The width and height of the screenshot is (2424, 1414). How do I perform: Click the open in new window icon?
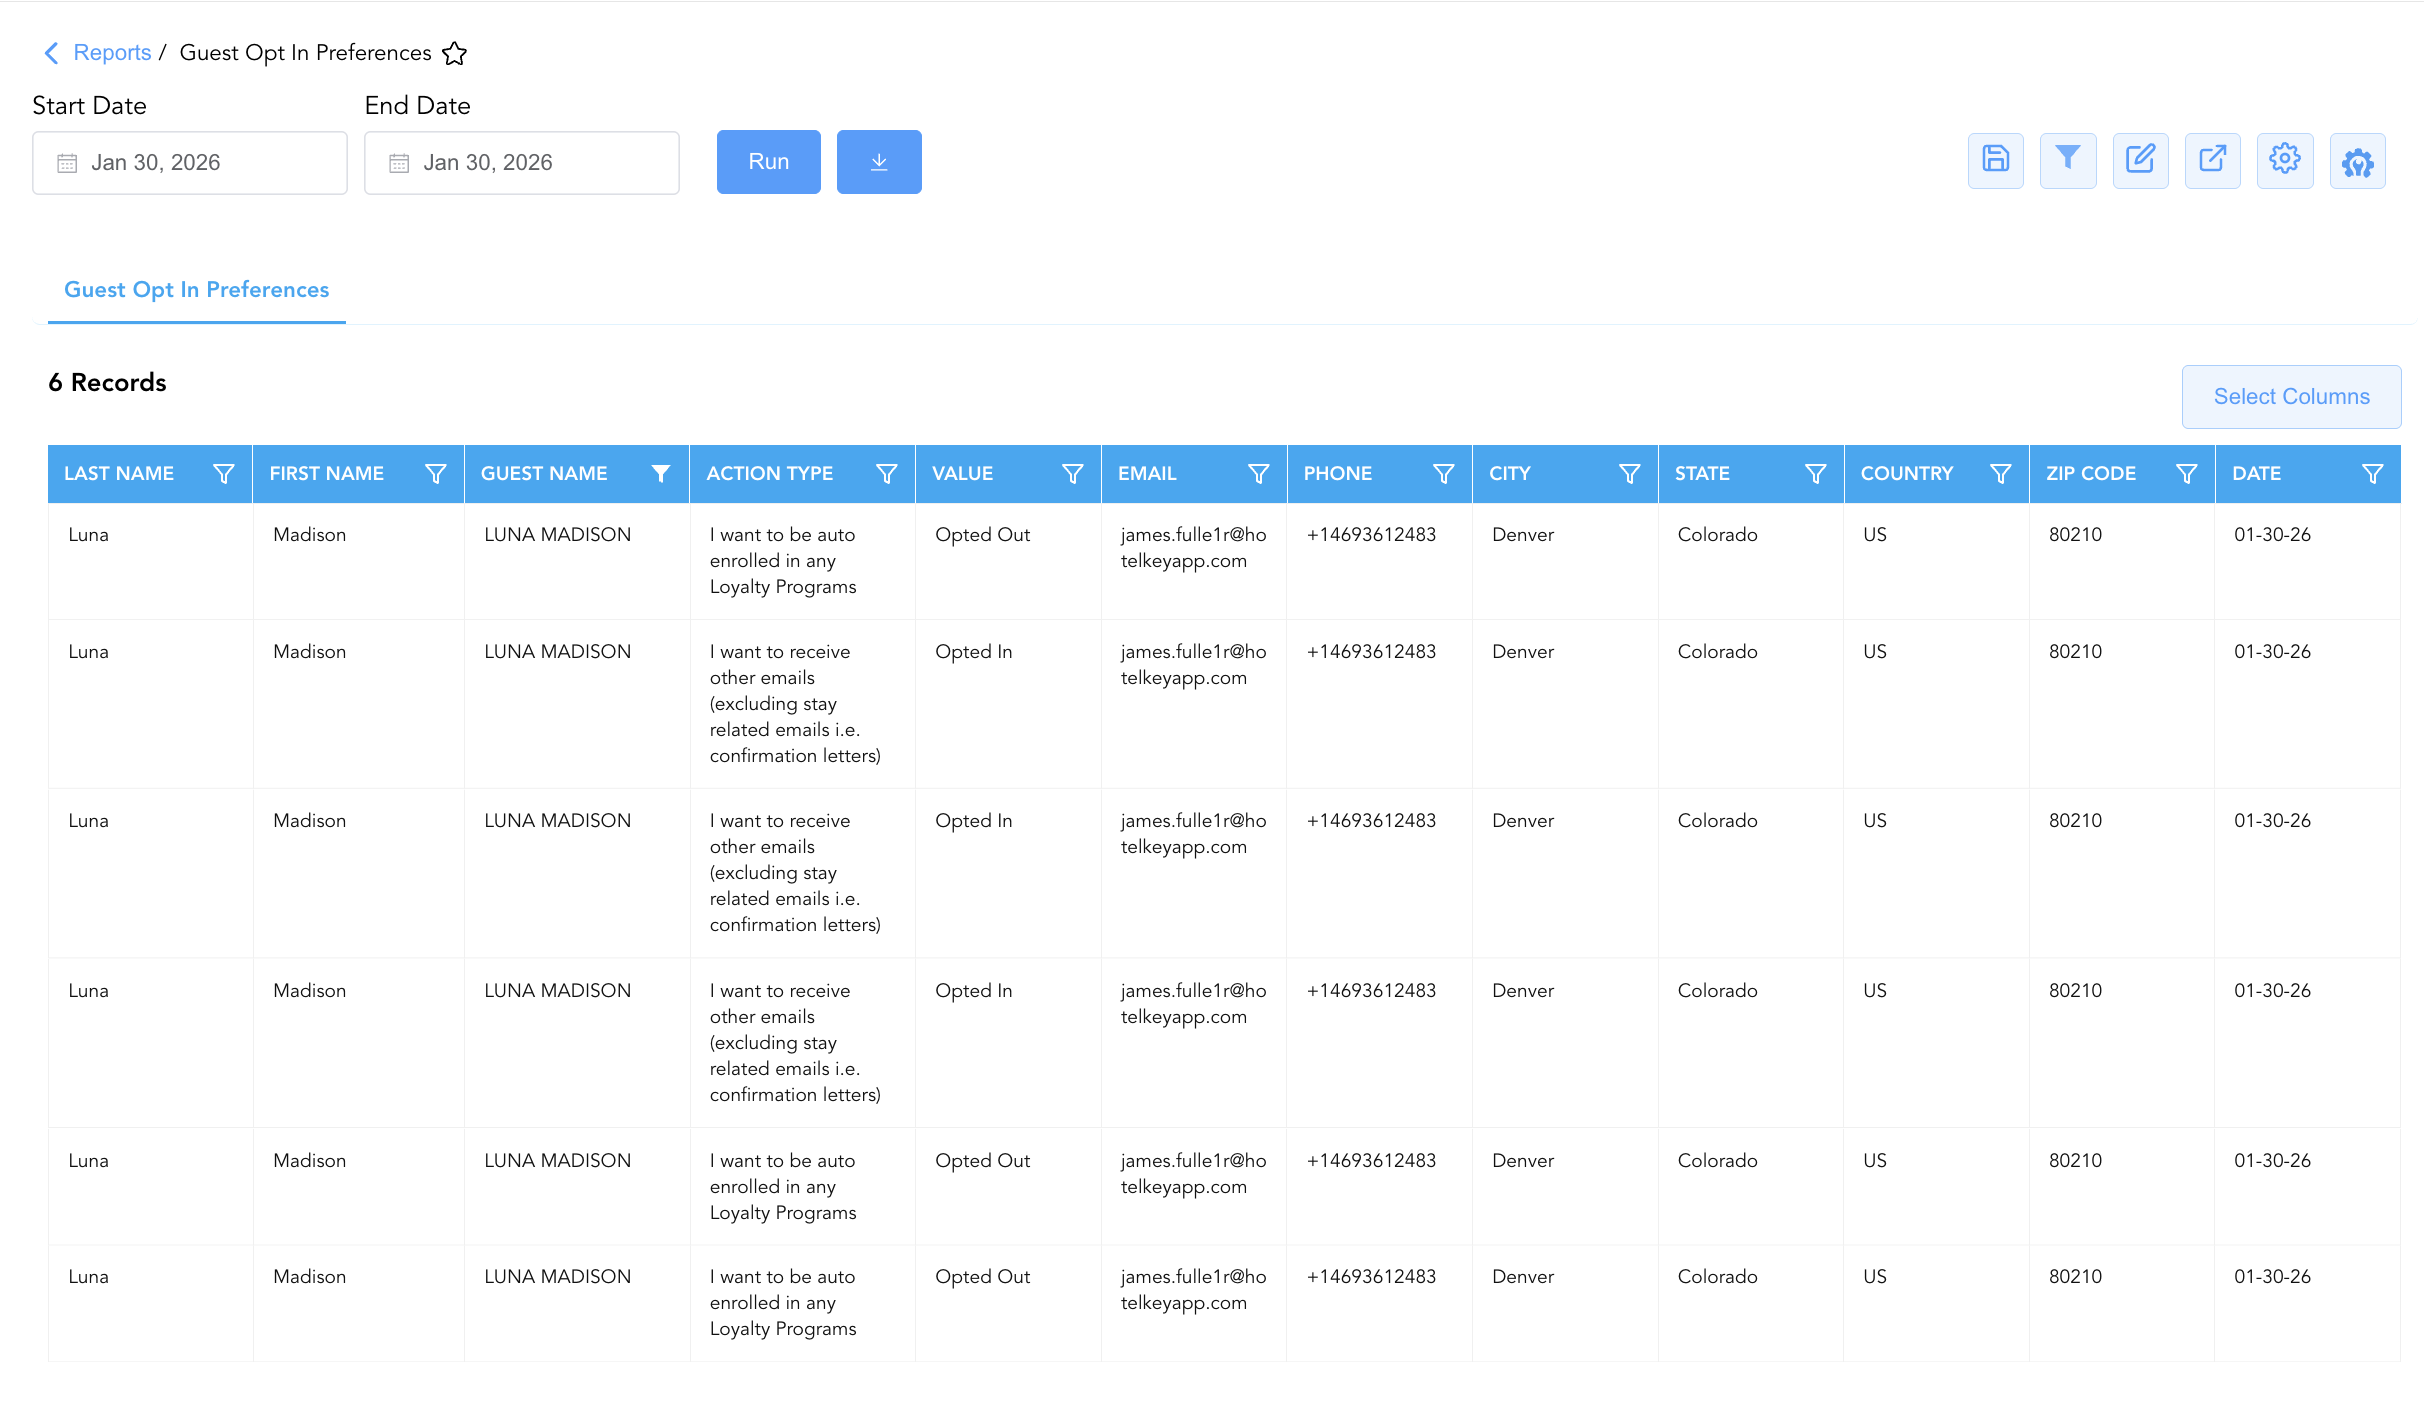pos(2212,160)
